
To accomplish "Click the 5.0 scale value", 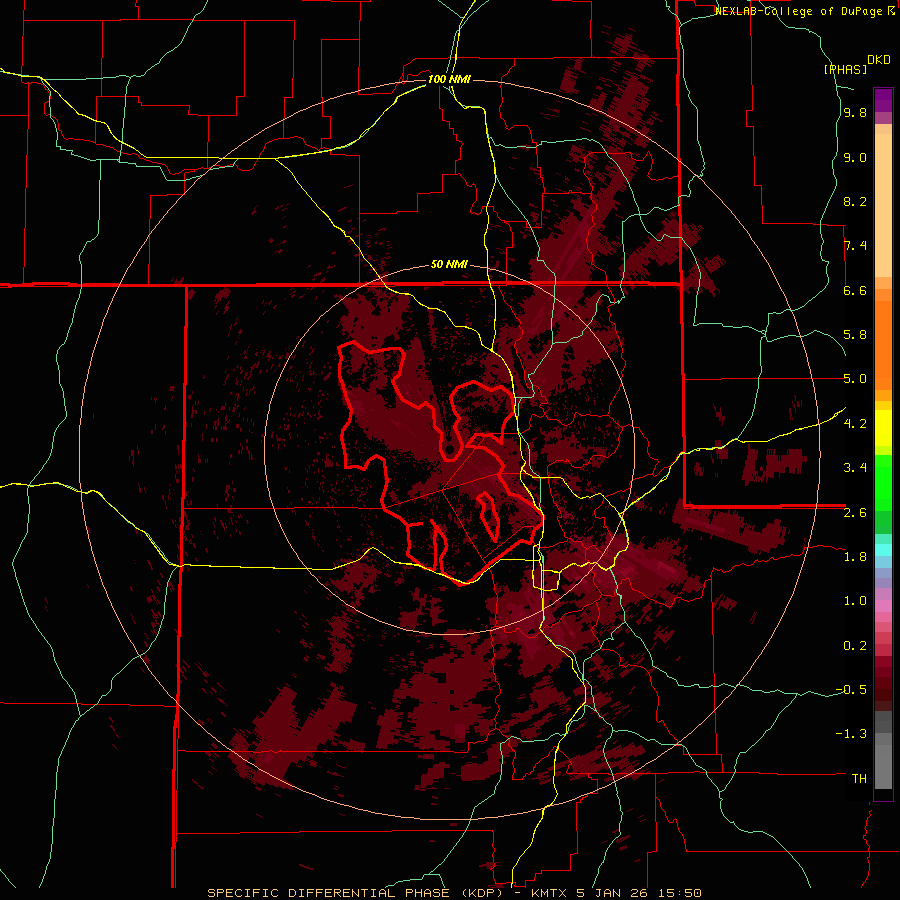I will tap(855, 379).
